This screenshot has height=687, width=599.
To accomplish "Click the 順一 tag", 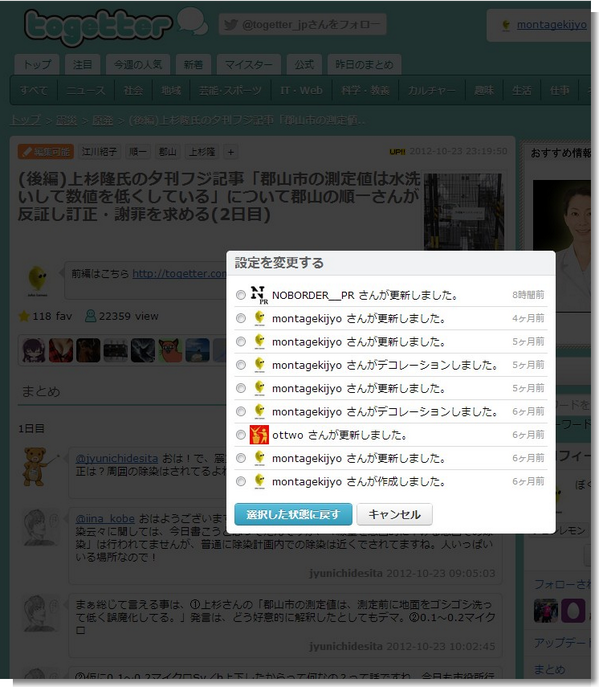I will [138, 152].
